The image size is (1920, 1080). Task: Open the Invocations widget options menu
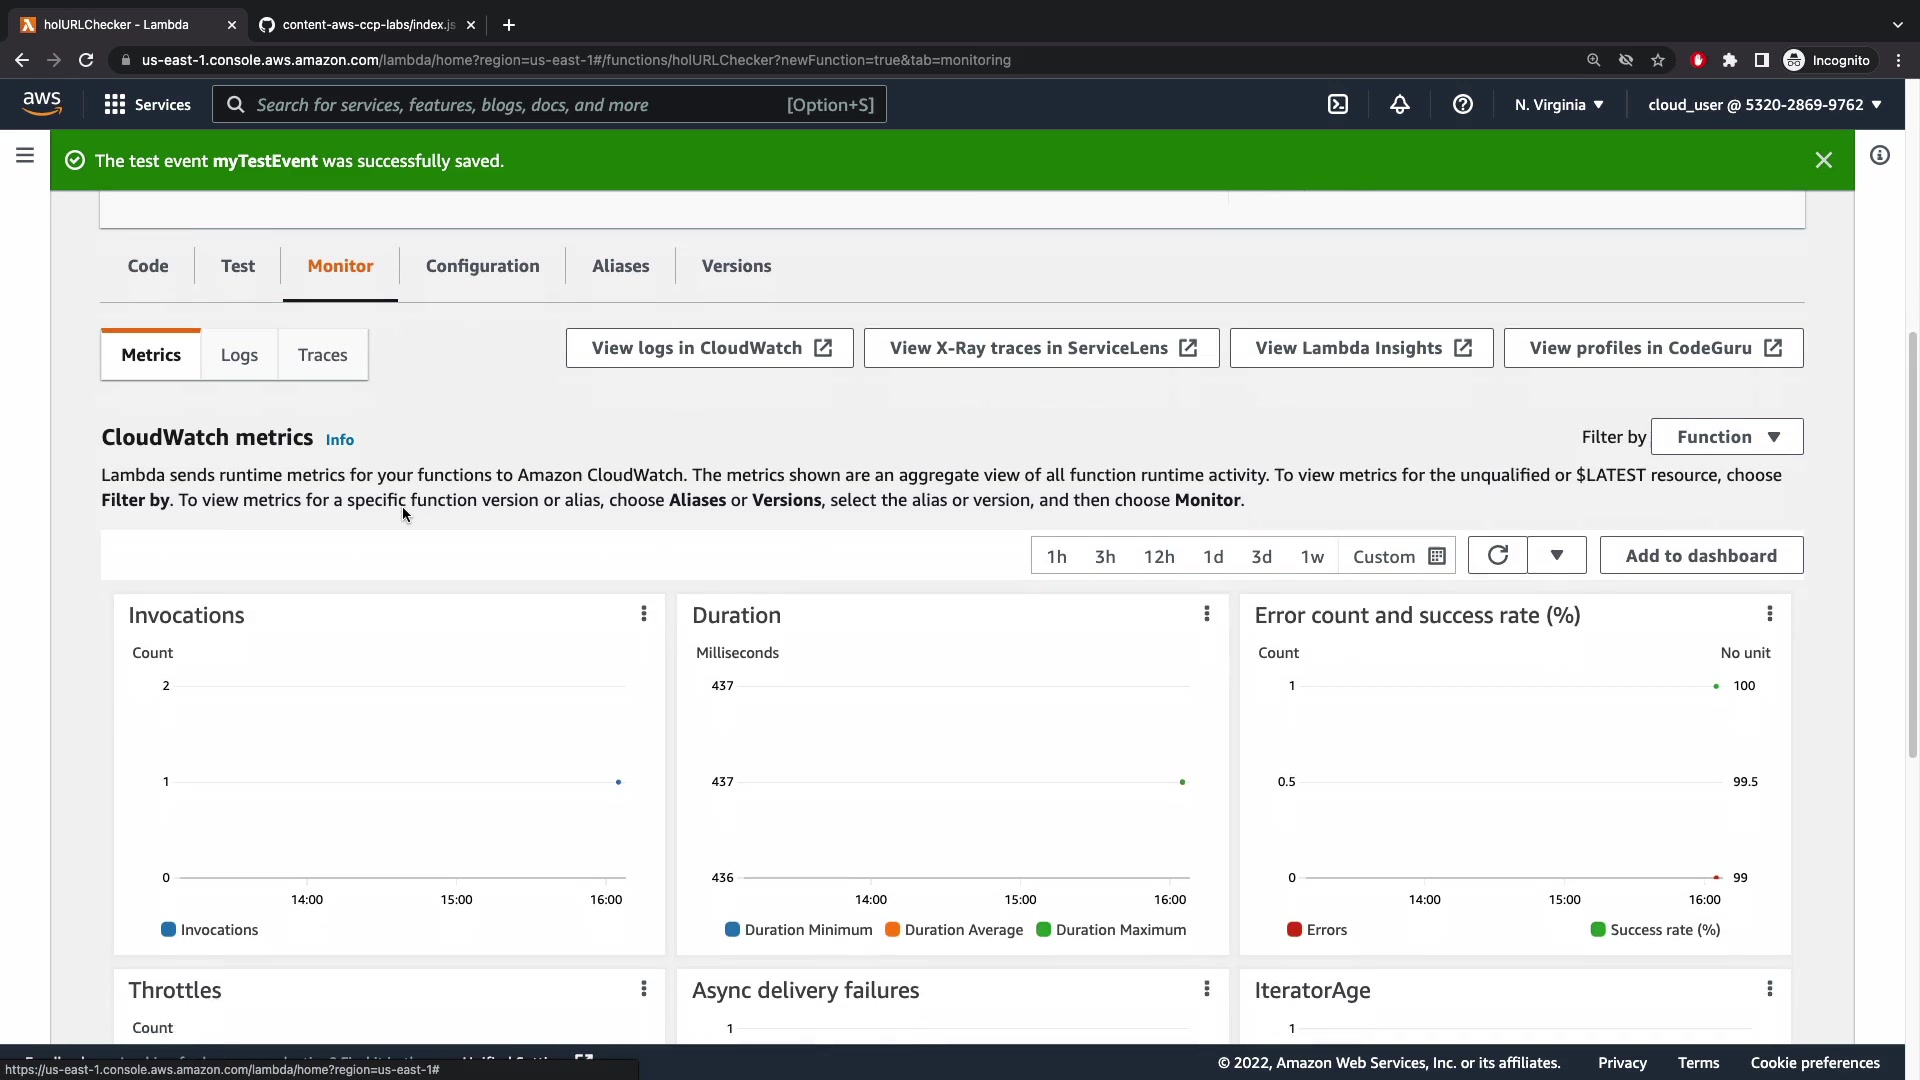[x=643, y=614]
